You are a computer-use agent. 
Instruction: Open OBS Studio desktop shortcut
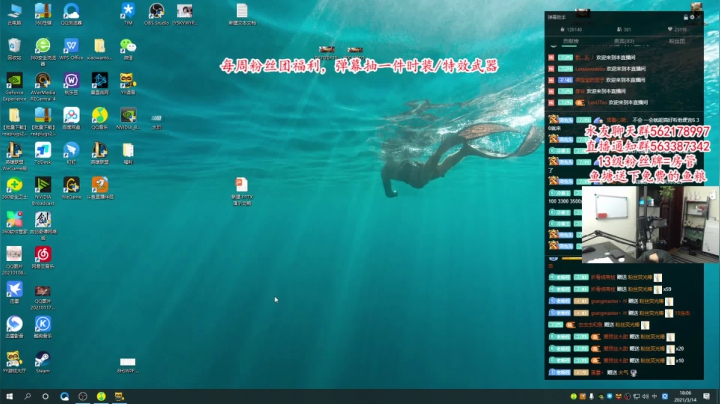156,14
